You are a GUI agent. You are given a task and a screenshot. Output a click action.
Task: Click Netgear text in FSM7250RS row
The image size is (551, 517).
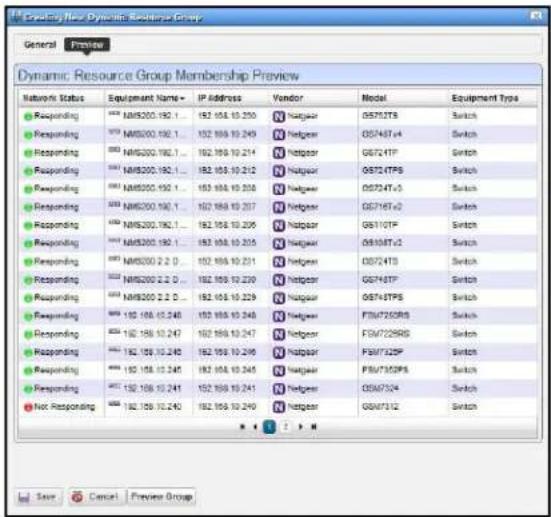(303, 316)
